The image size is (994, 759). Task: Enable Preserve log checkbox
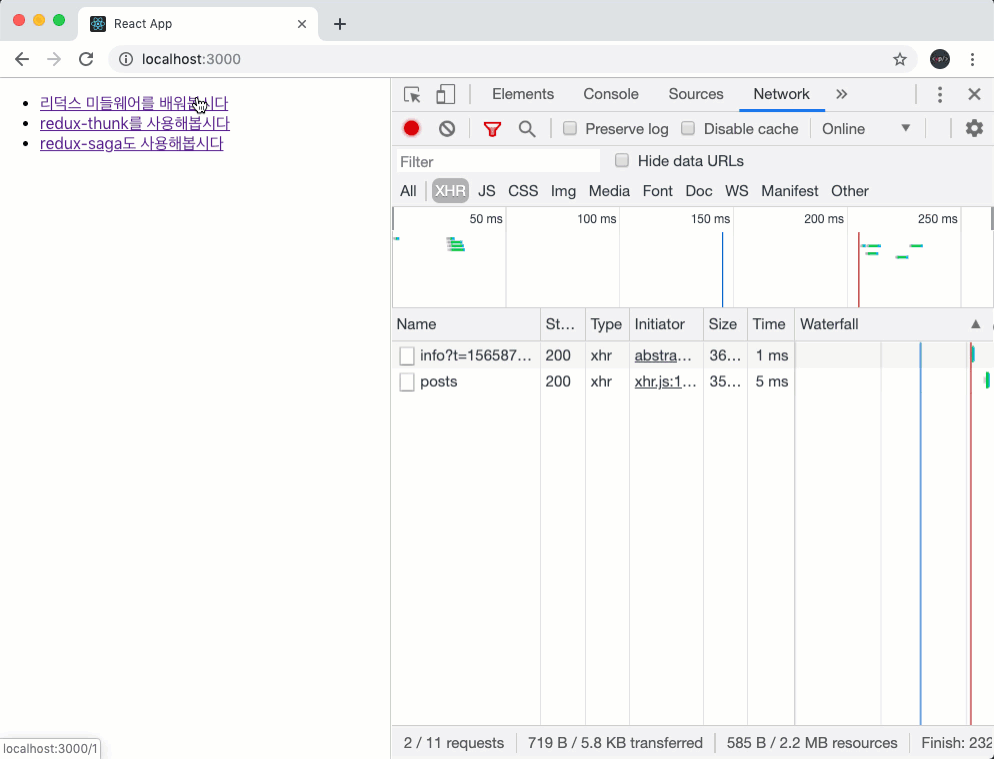pyautogui.click(x=570, y=129)
